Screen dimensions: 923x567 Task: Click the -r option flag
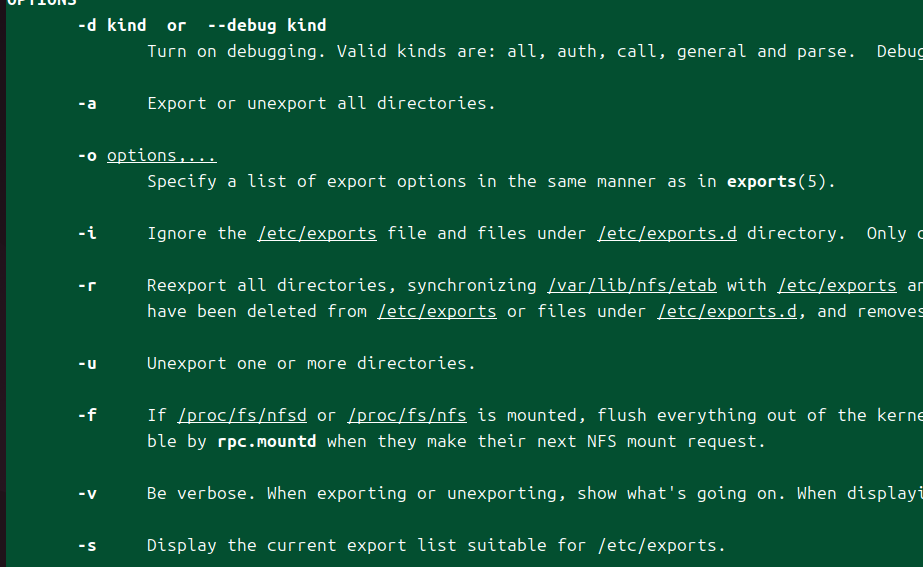87,285
